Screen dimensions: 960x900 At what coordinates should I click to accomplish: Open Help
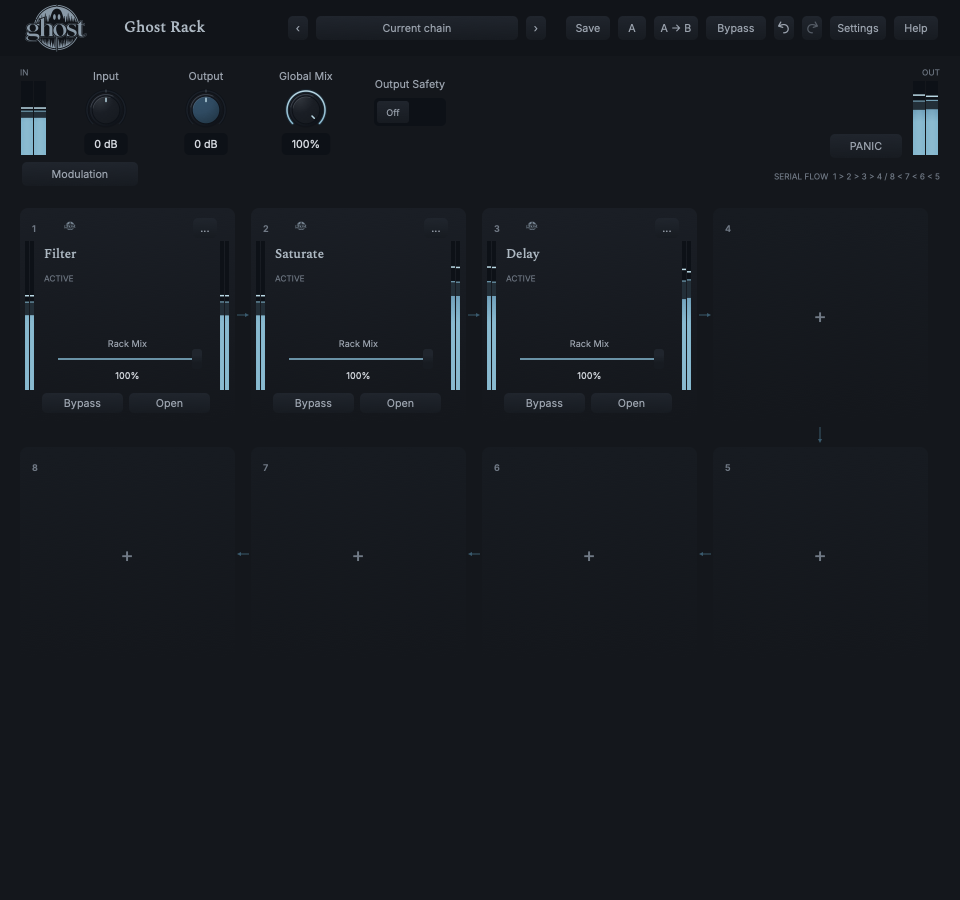pyautogui.click(x=915, y=28)
